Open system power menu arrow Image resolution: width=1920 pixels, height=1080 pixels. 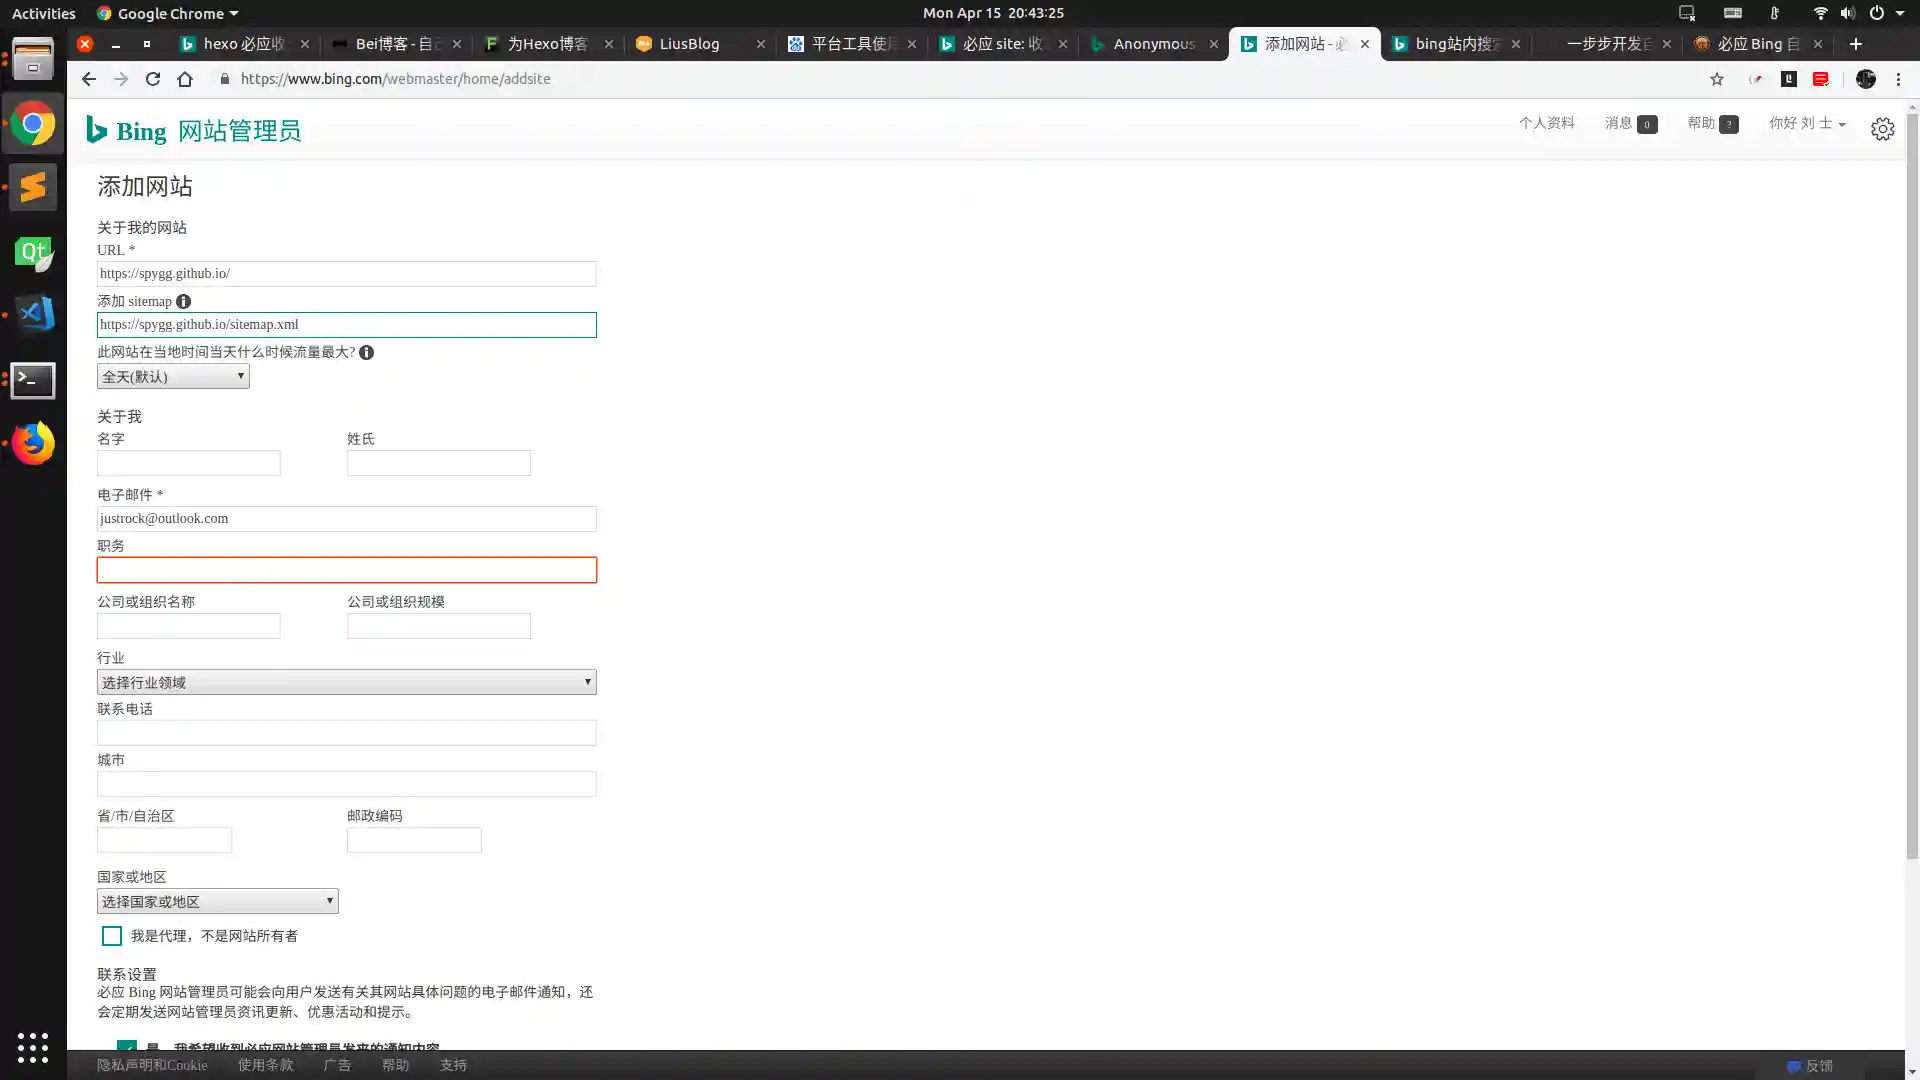(x=1900, y=13)
